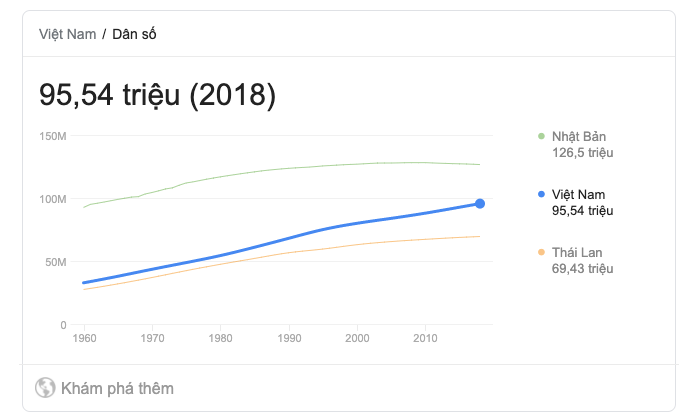Click the orange Thái Lan legend dot
This screenshot has width=699, height=417.
click(x=541, y=252)
